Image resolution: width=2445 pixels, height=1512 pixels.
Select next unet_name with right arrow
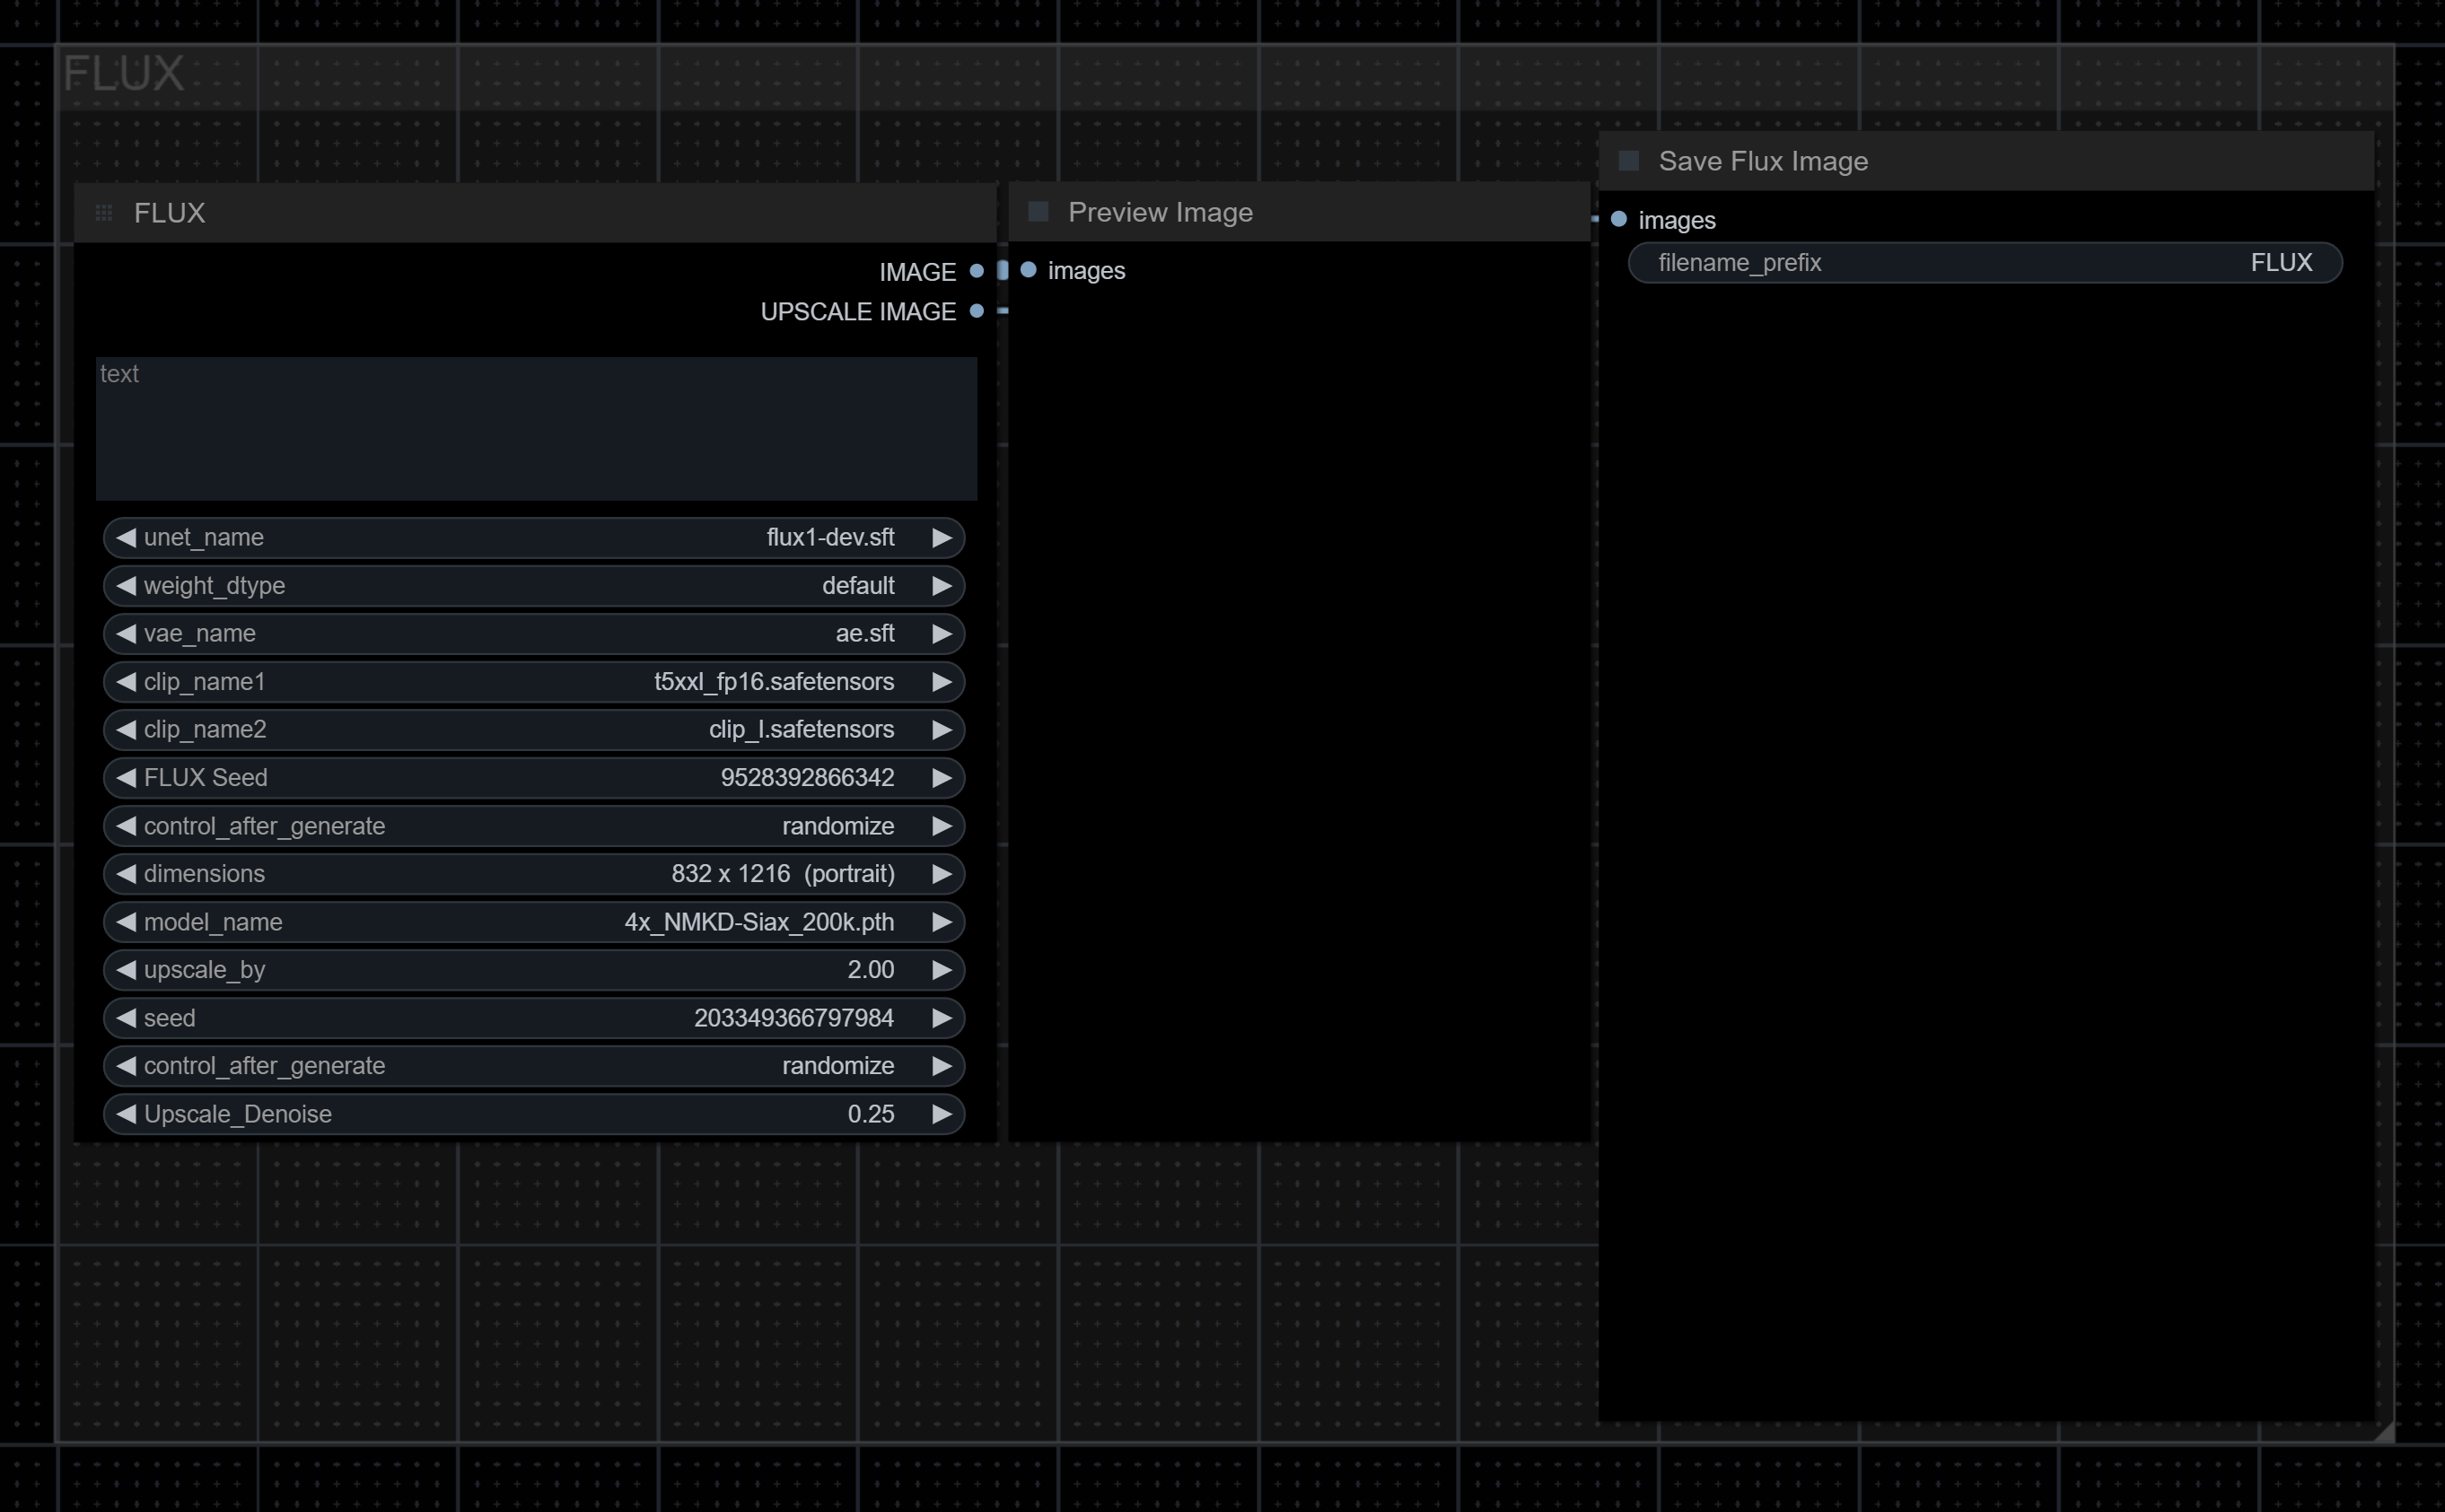[941, 538]
